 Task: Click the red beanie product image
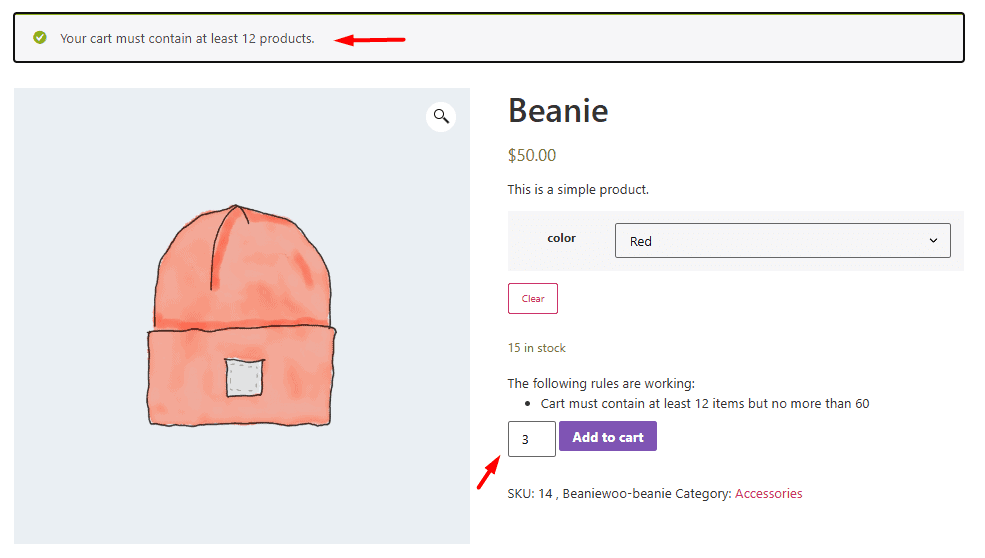(x=241, y=318)
